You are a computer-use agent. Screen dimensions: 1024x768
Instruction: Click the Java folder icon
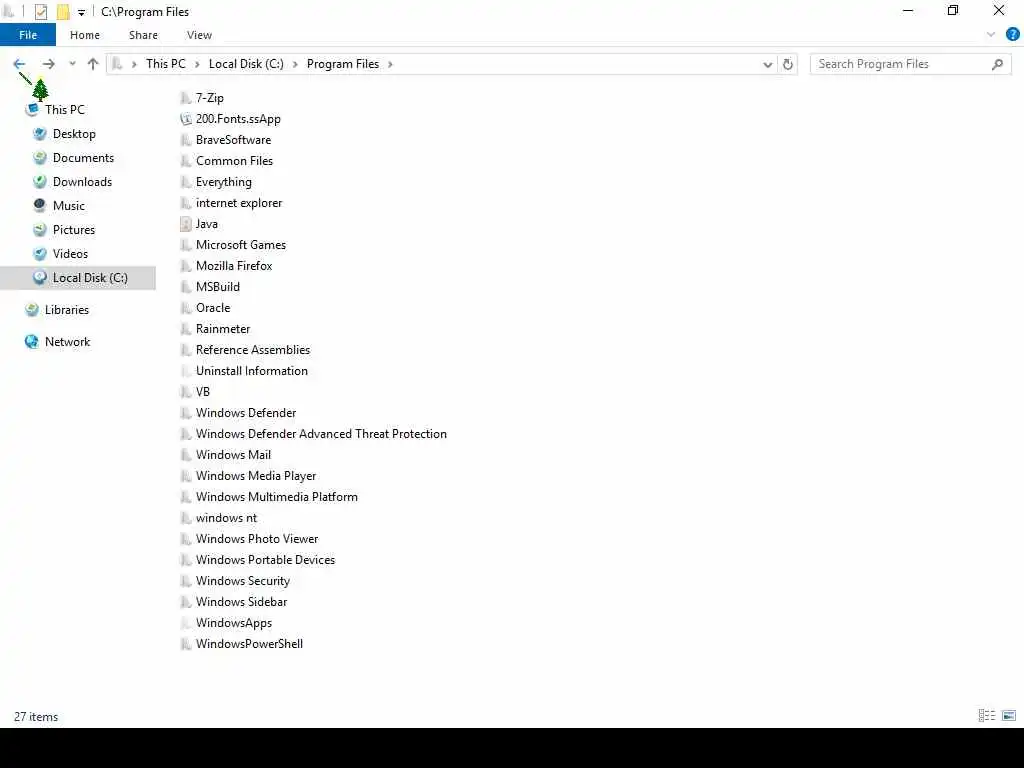[185, 224]
